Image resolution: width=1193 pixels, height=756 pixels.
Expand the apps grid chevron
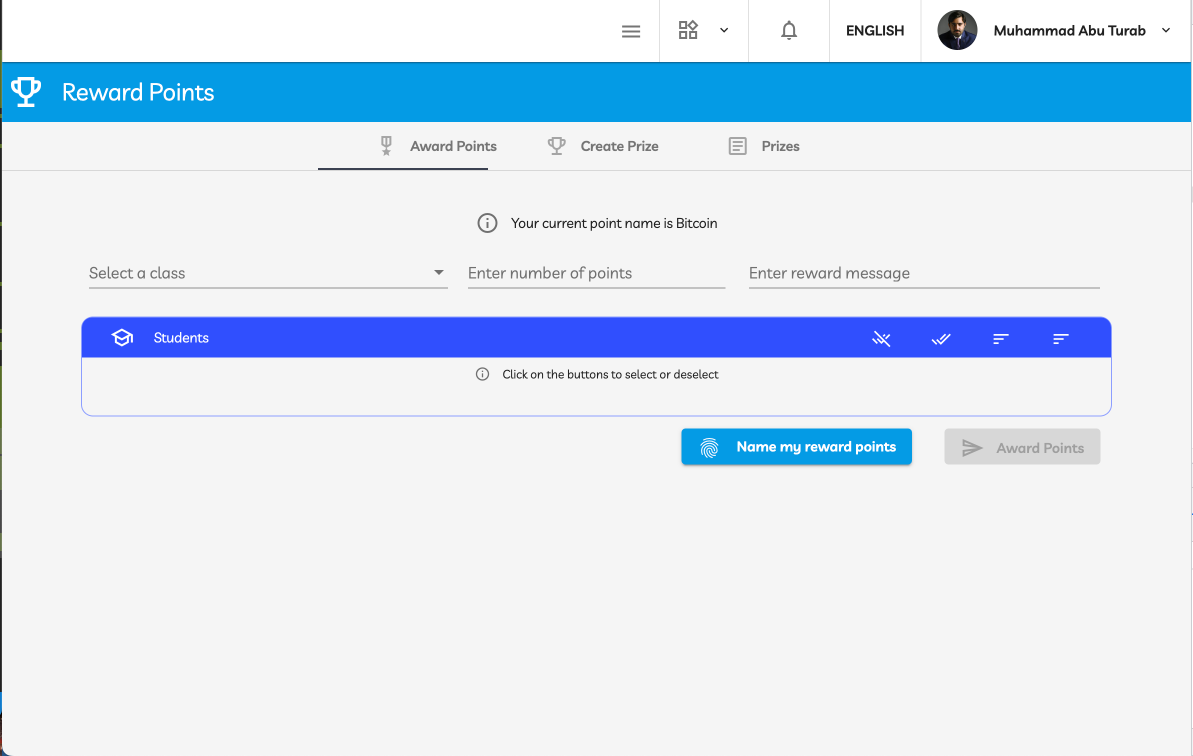point(724,30)
